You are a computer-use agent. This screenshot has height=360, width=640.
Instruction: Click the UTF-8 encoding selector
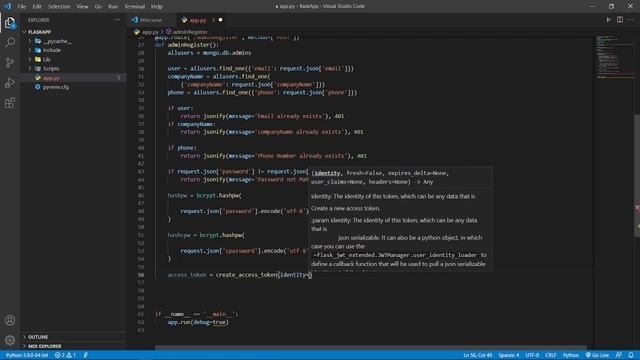tap(532, 355)
